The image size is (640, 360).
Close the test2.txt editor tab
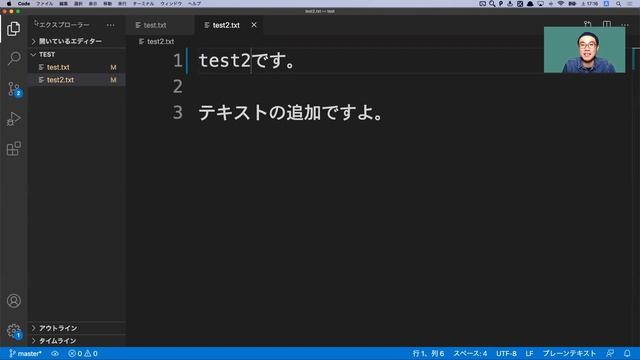pyautogui.click(x=254, y=25)
